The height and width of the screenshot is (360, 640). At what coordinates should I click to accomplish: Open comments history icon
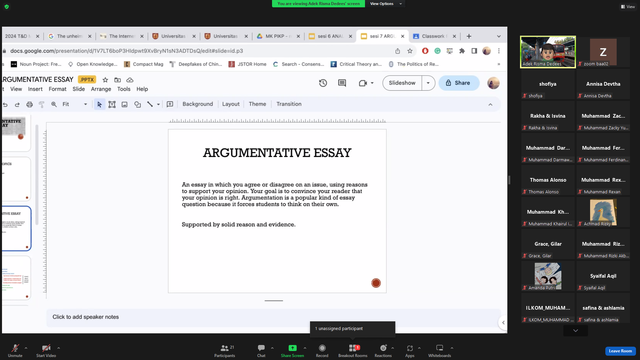(x=342, y=83)
